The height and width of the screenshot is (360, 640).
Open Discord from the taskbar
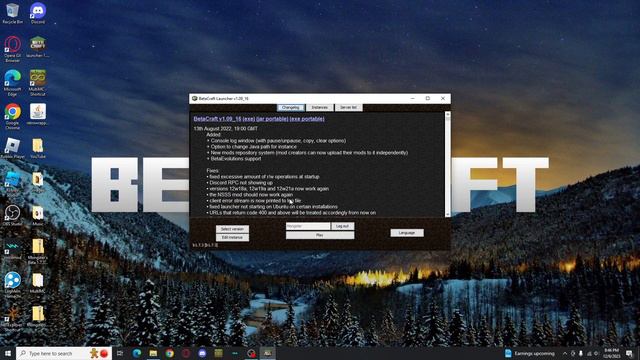click(x=202, y=353)
